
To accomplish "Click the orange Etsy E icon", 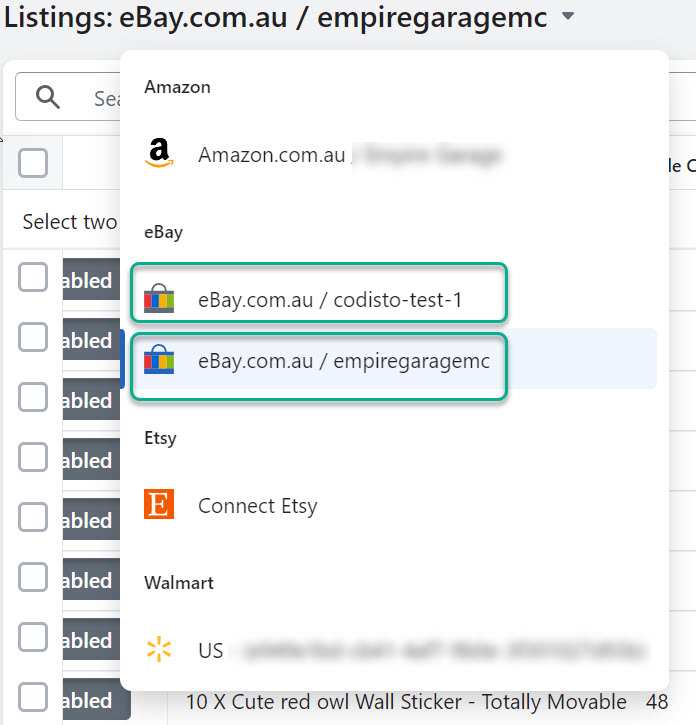I will (159, 504).
